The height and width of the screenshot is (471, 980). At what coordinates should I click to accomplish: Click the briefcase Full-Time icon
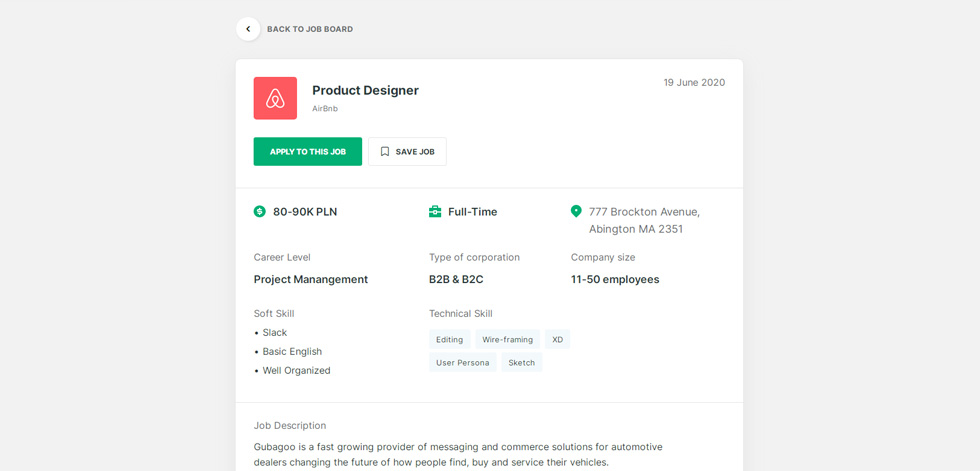click(435, 212)
